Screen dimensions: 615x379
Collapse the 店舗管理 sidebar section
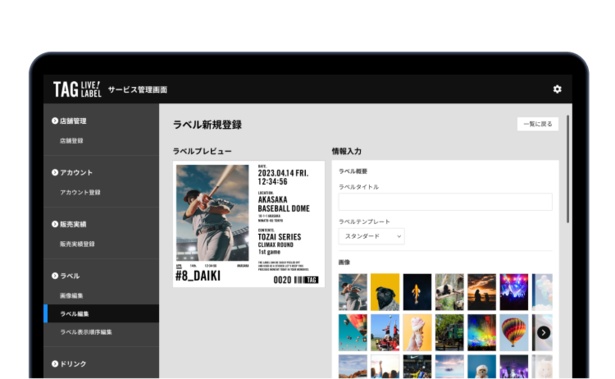coord(69,121)
